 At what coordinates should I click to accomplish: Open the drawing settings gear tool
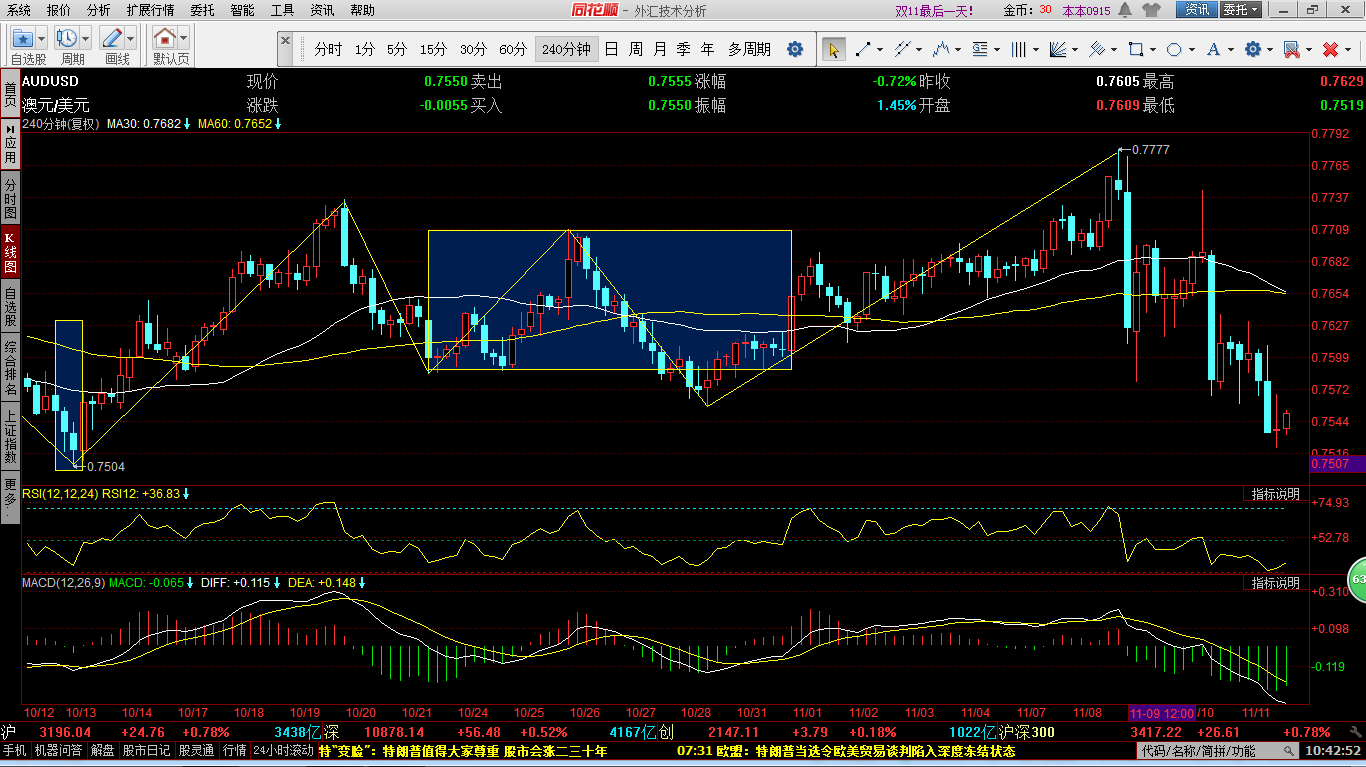point(1253,49)
